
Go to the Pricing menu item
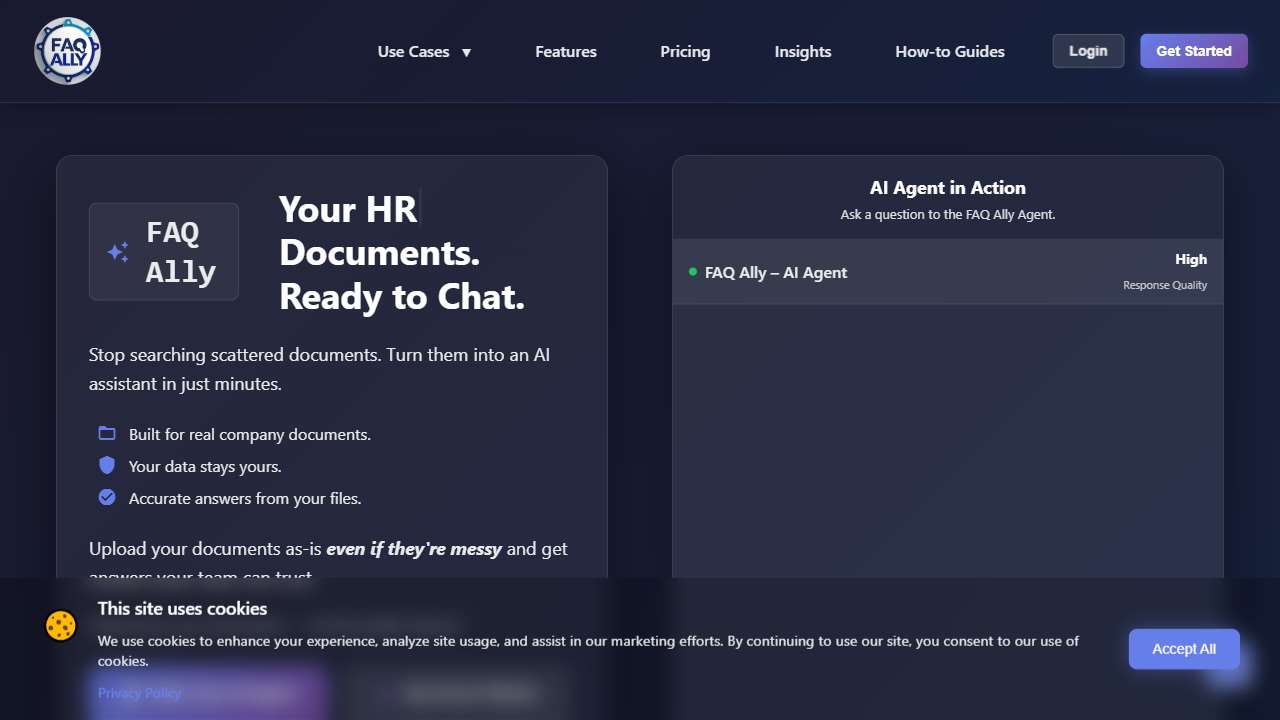[x=685, y=52]
